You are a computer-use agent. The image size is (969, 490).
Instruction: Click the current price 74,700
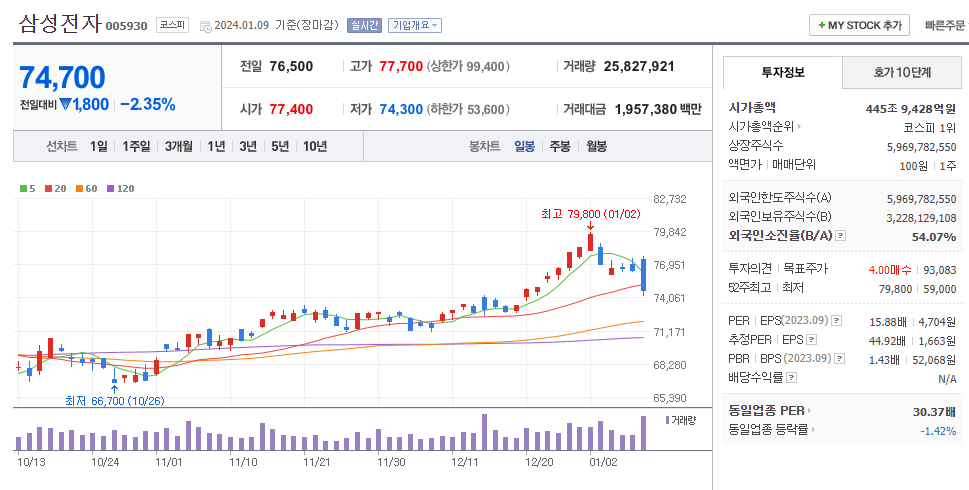[62, 78]
